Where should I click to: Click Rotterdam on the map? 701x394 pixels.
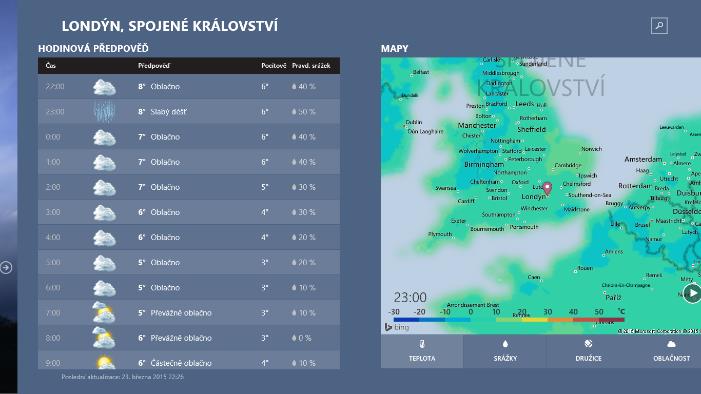(x=635, y=186)
